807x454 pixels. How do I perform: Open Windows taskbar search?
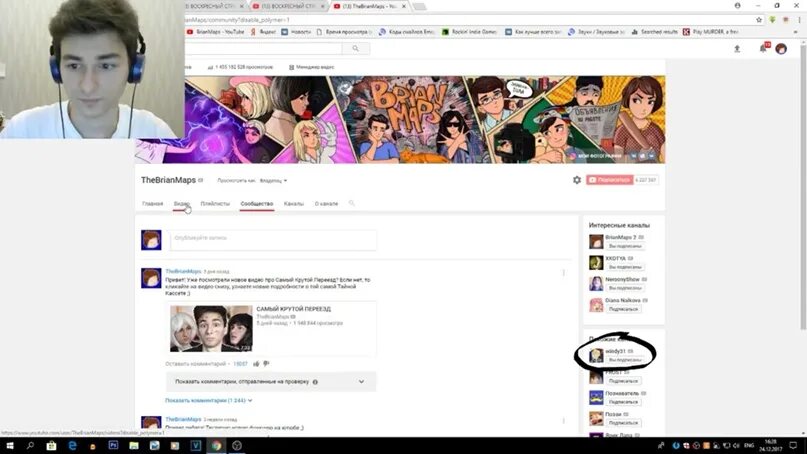coord(30,445)
